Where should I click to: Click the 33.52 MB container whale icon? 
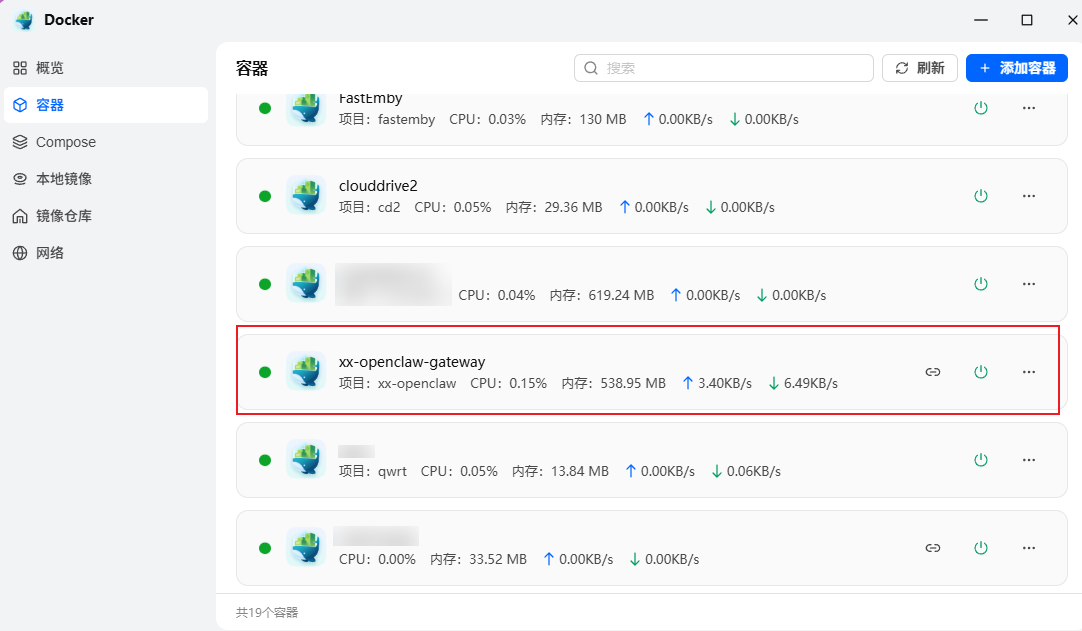click(x=306, y=547)
